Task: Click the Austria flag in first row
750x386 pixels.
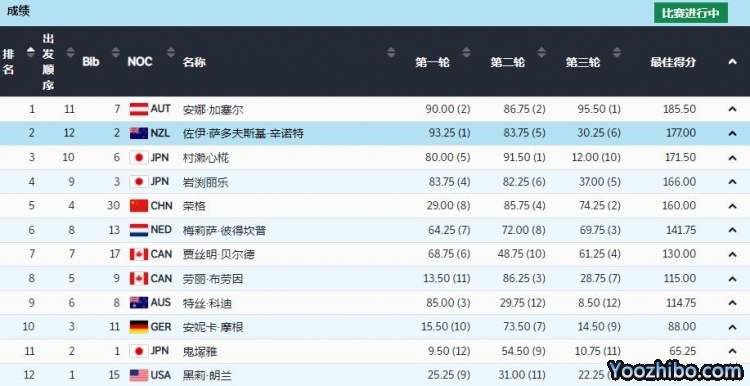Action: (139, 110)
